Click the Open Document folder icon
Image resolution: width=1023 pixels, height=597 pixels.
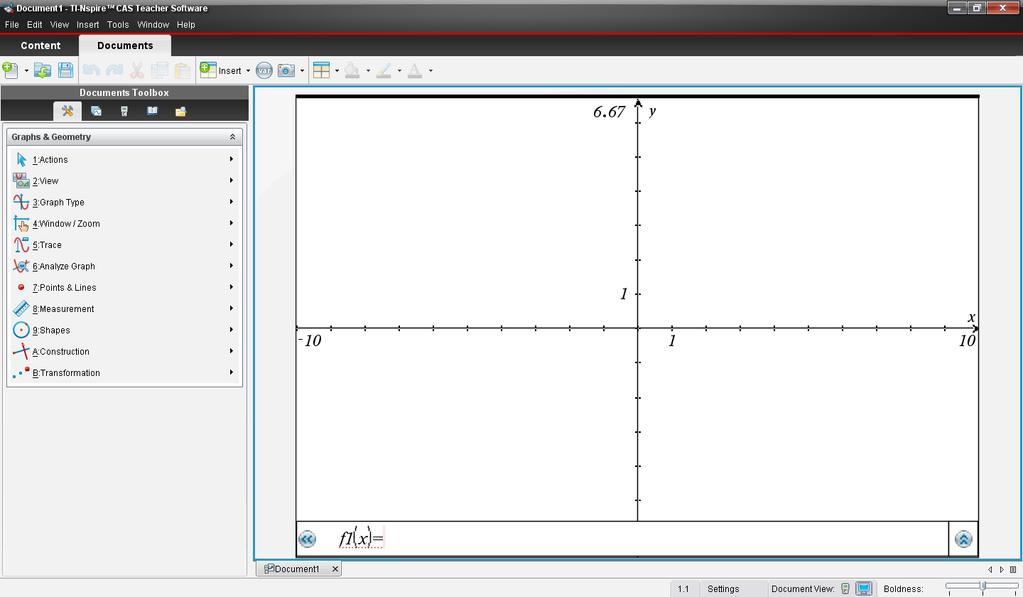click(42, 70)
